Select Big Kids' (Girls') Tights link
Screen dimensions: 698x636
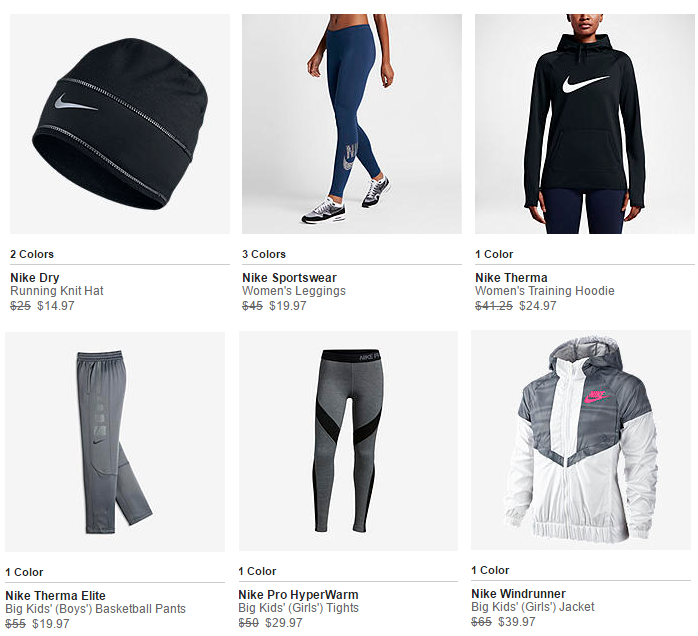coord(298,608)
